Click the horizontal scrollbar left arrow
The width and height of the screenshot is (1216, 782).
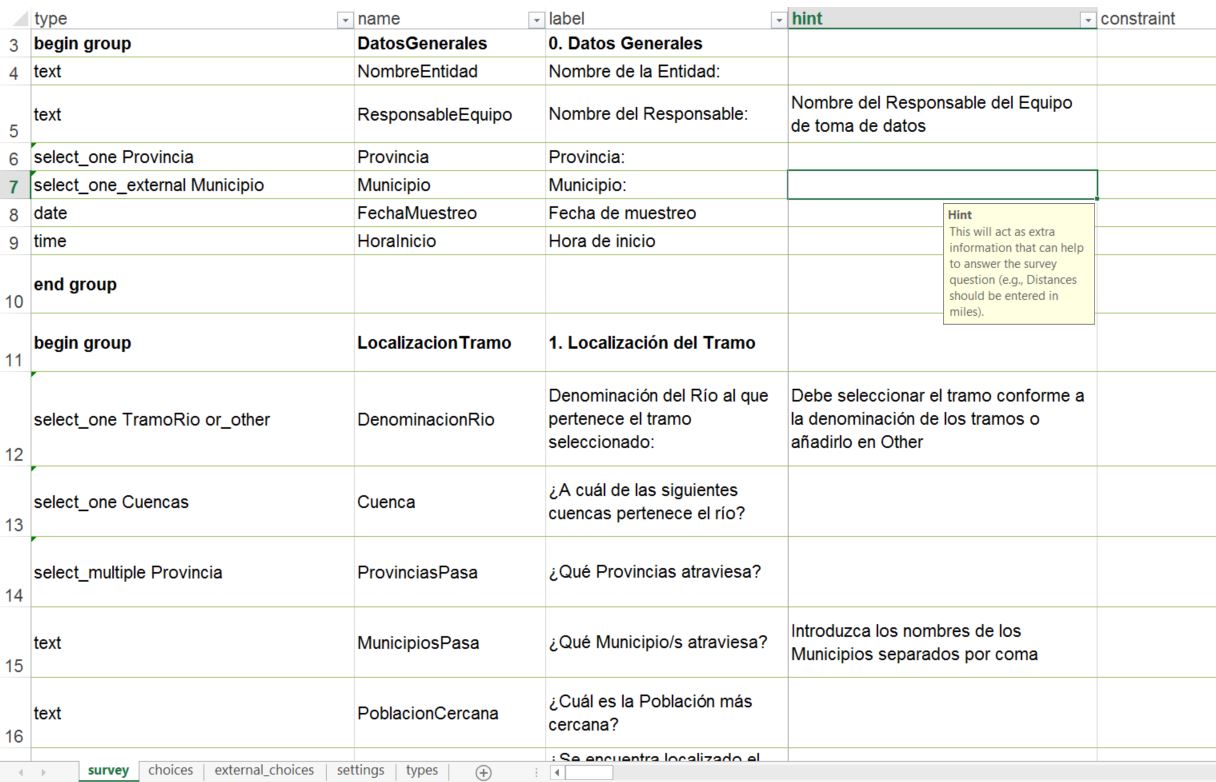pyautogui.click(x=558, y=772)
